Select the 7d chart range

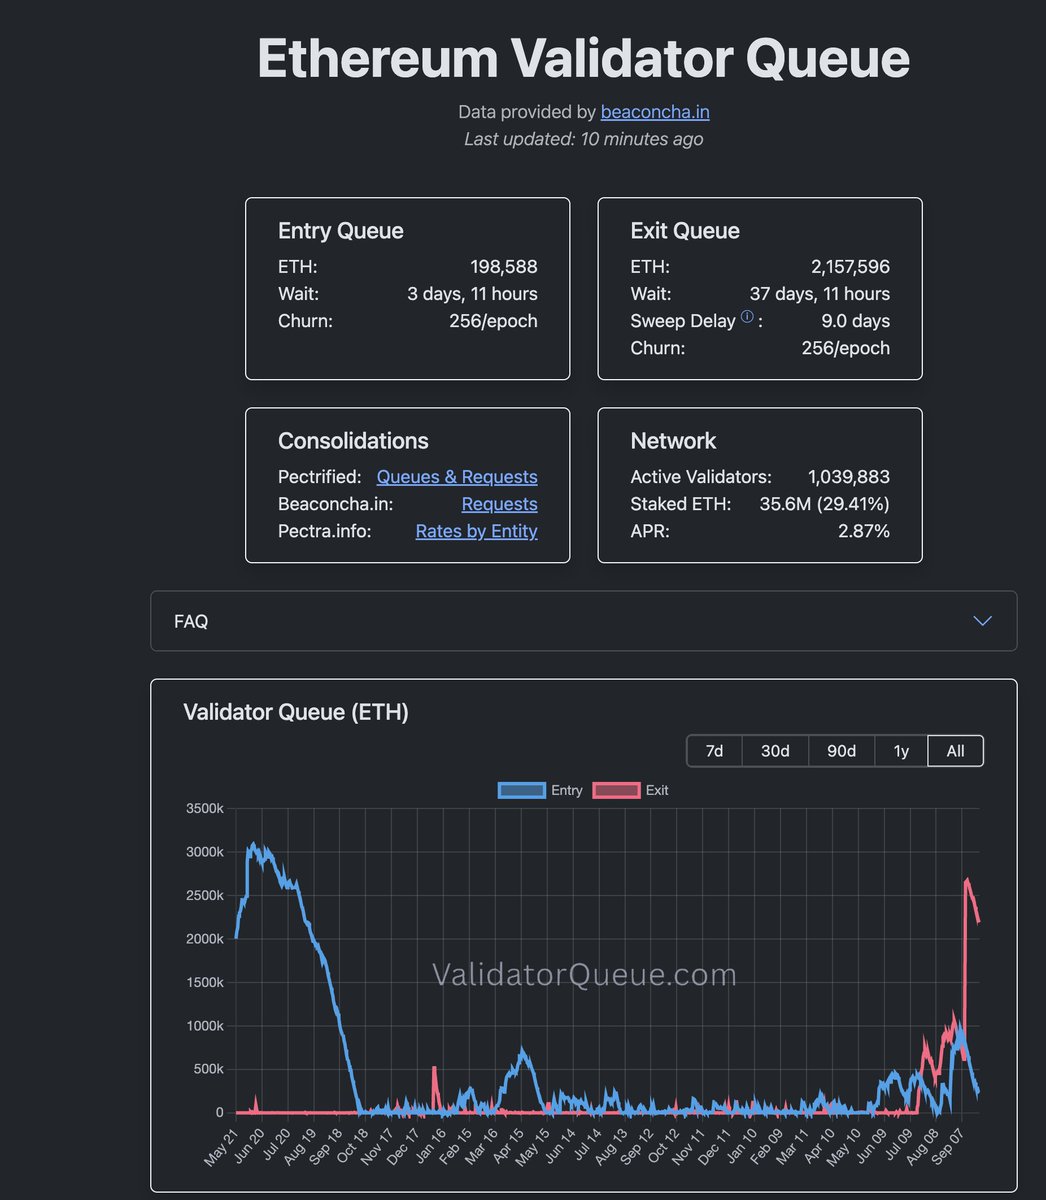714,751
